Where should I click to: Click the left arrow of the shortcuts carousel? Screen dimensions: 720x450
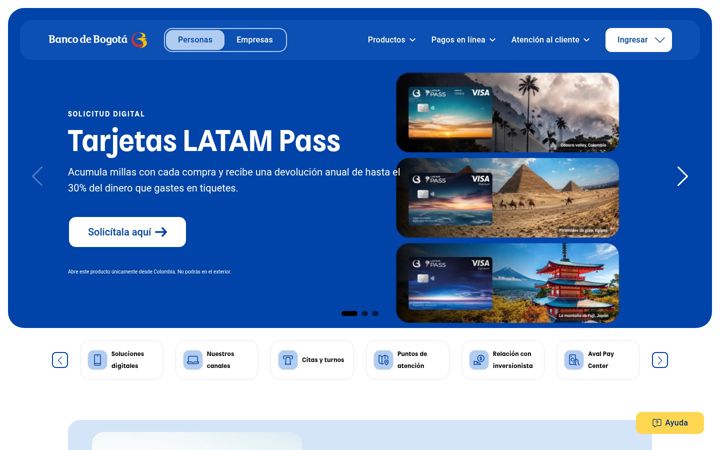click(60, 360)
